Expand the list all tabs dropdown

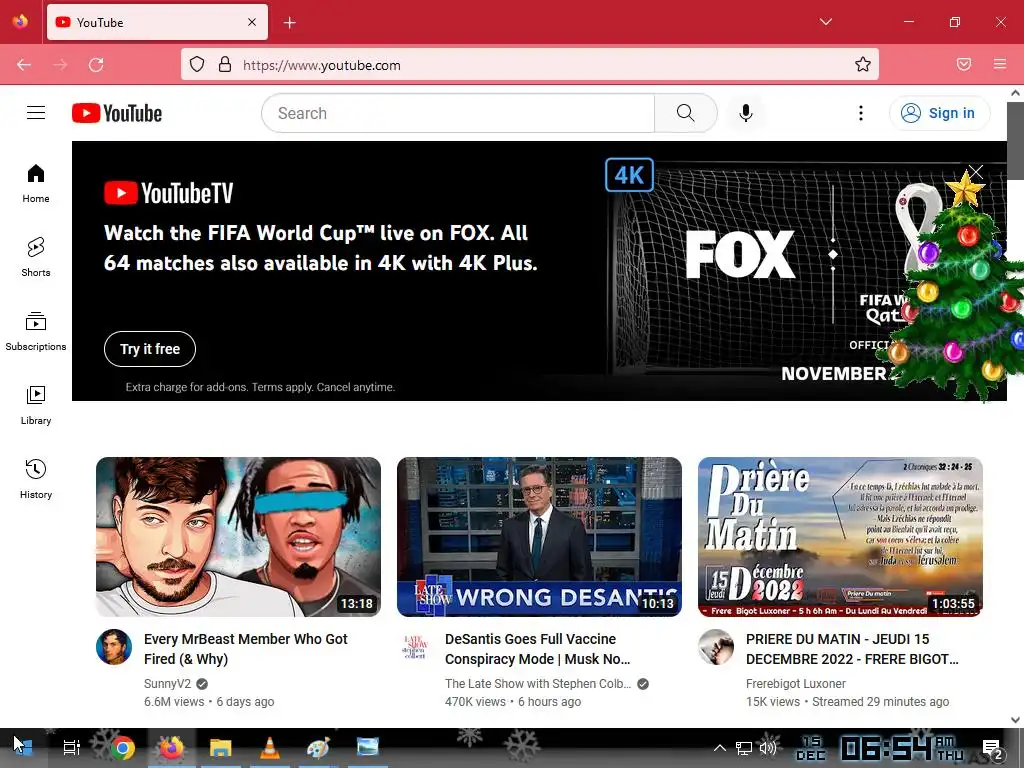825,22
